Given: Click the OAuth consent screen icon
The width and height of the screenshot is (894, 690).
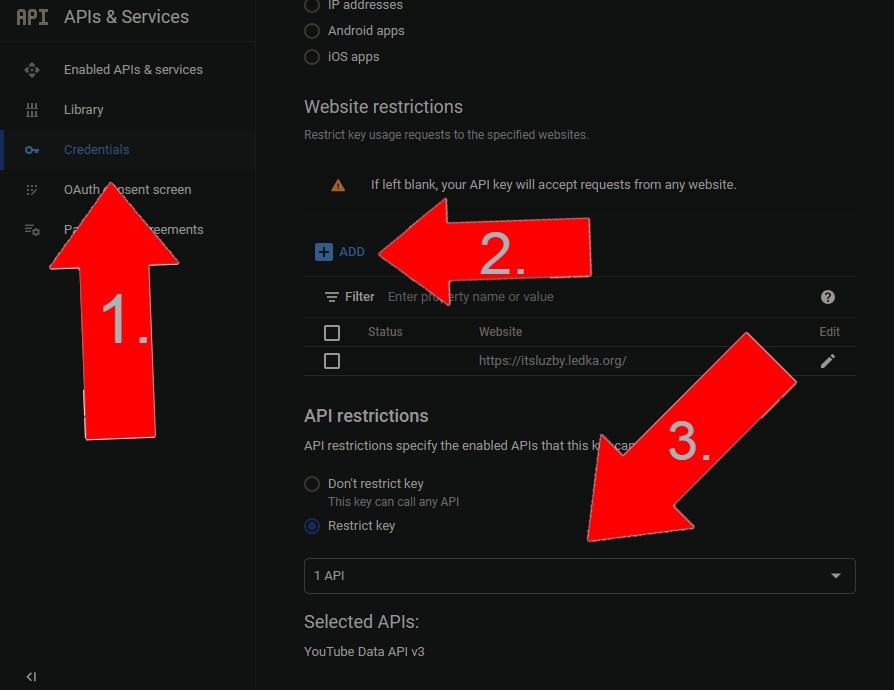Looking at the screenshot, I should (x=32, y=190).
